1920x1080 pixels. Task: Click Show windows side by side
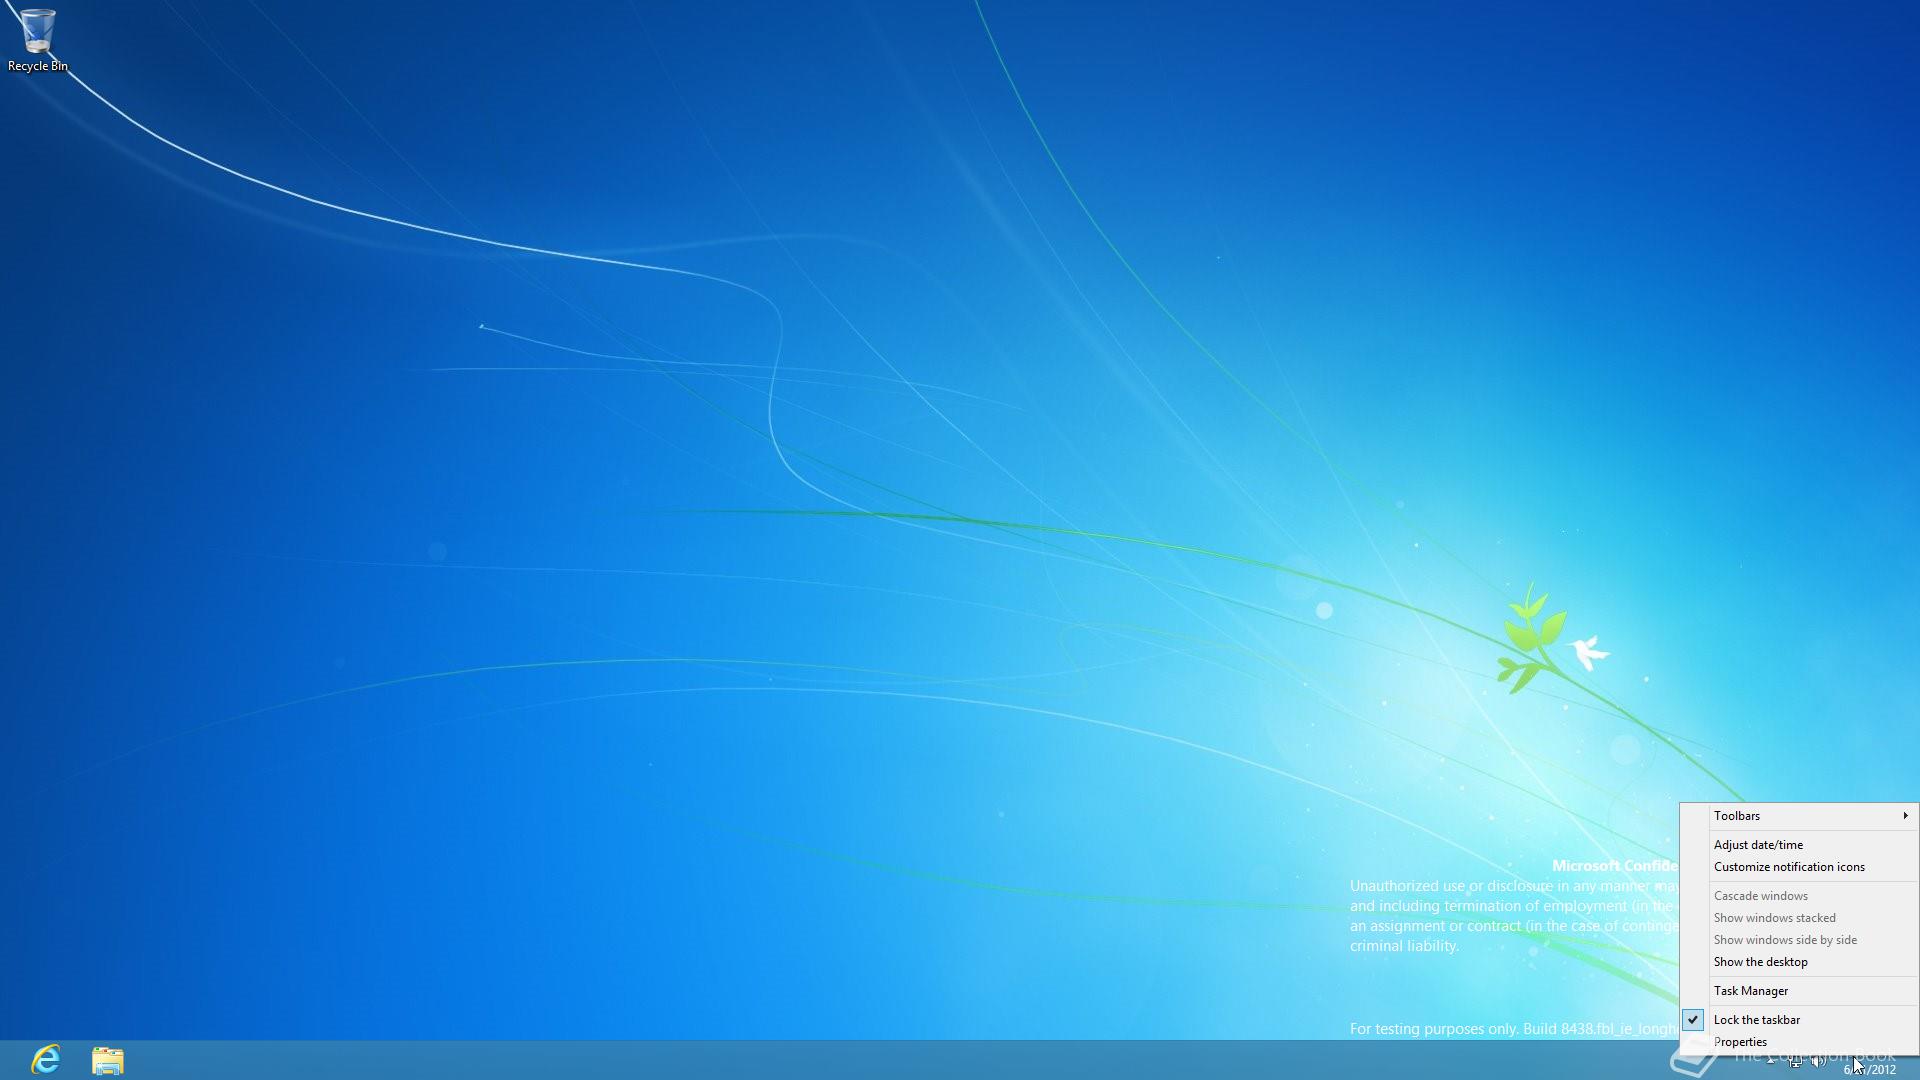click(1785, 940)
